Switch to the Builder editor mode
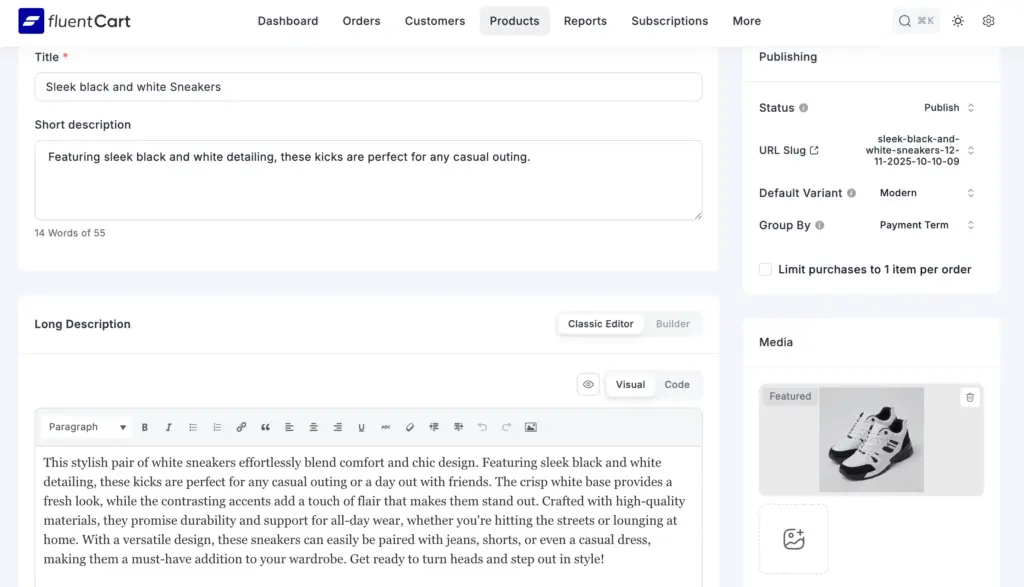1024x587 pixels. (672, 323)
